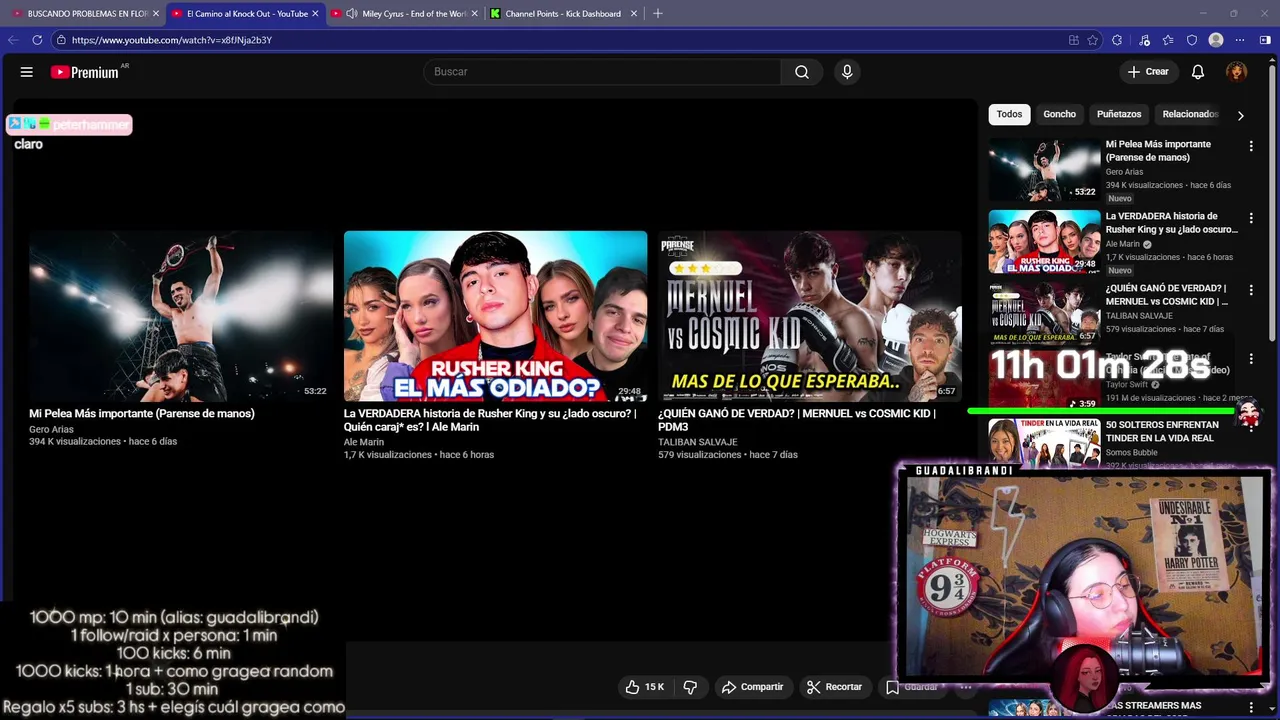Click the Crear button
Screen dimensions: 1280x720
click(x=1148, y=72)
